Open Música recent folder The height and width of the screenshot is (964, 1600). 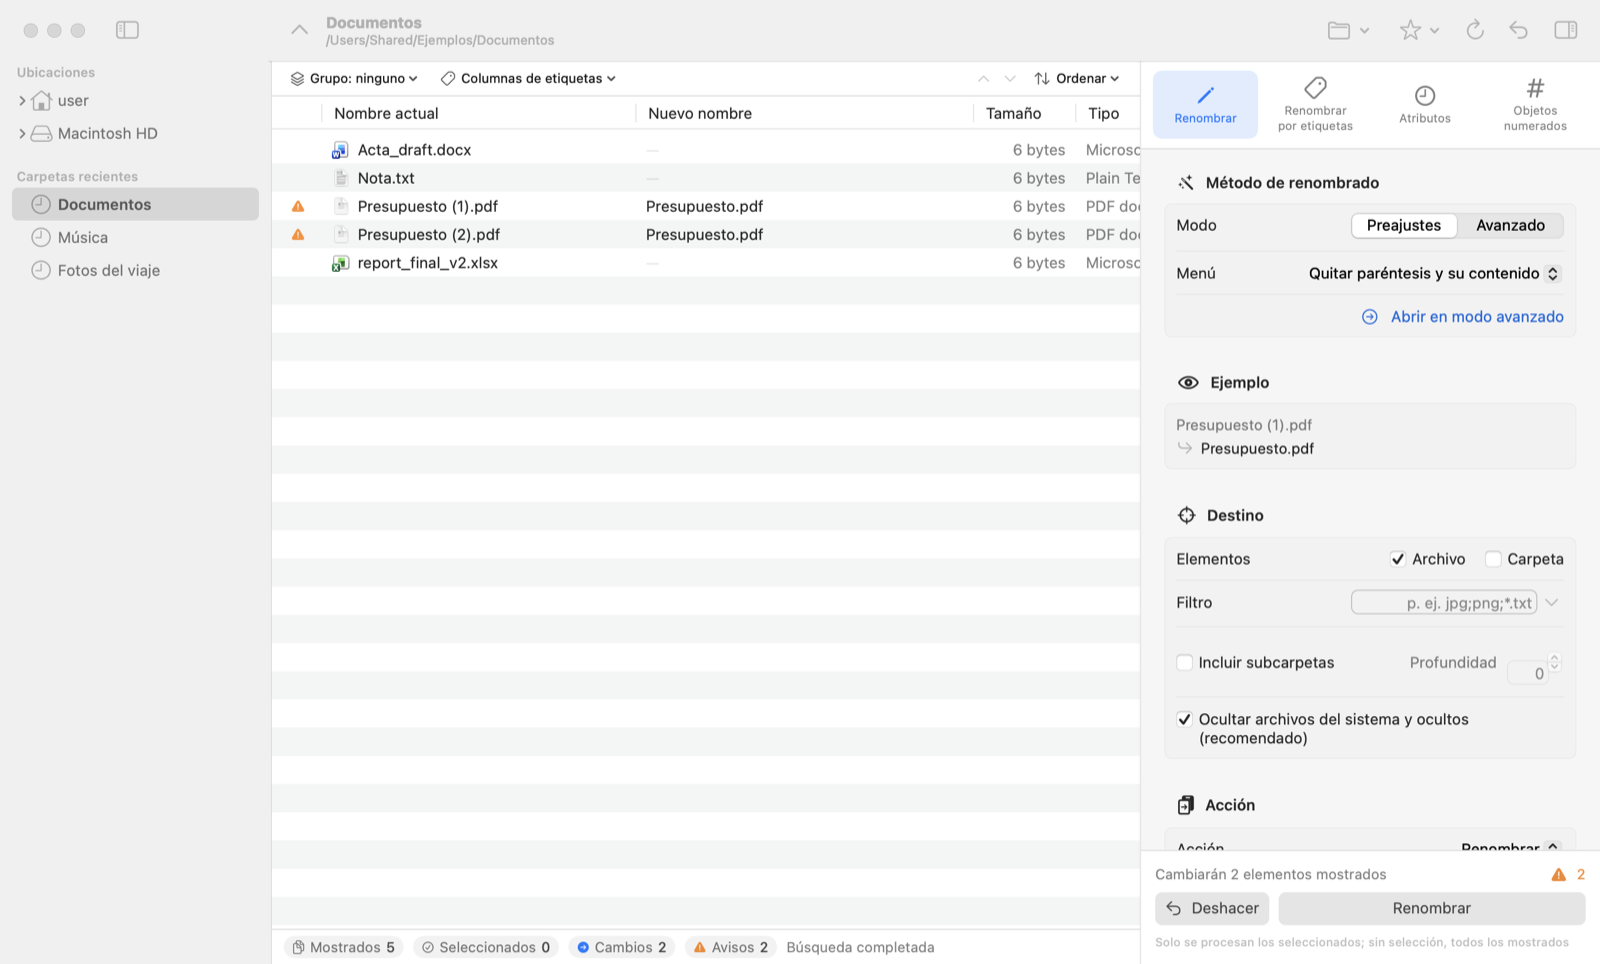click(x=136, y=237)
